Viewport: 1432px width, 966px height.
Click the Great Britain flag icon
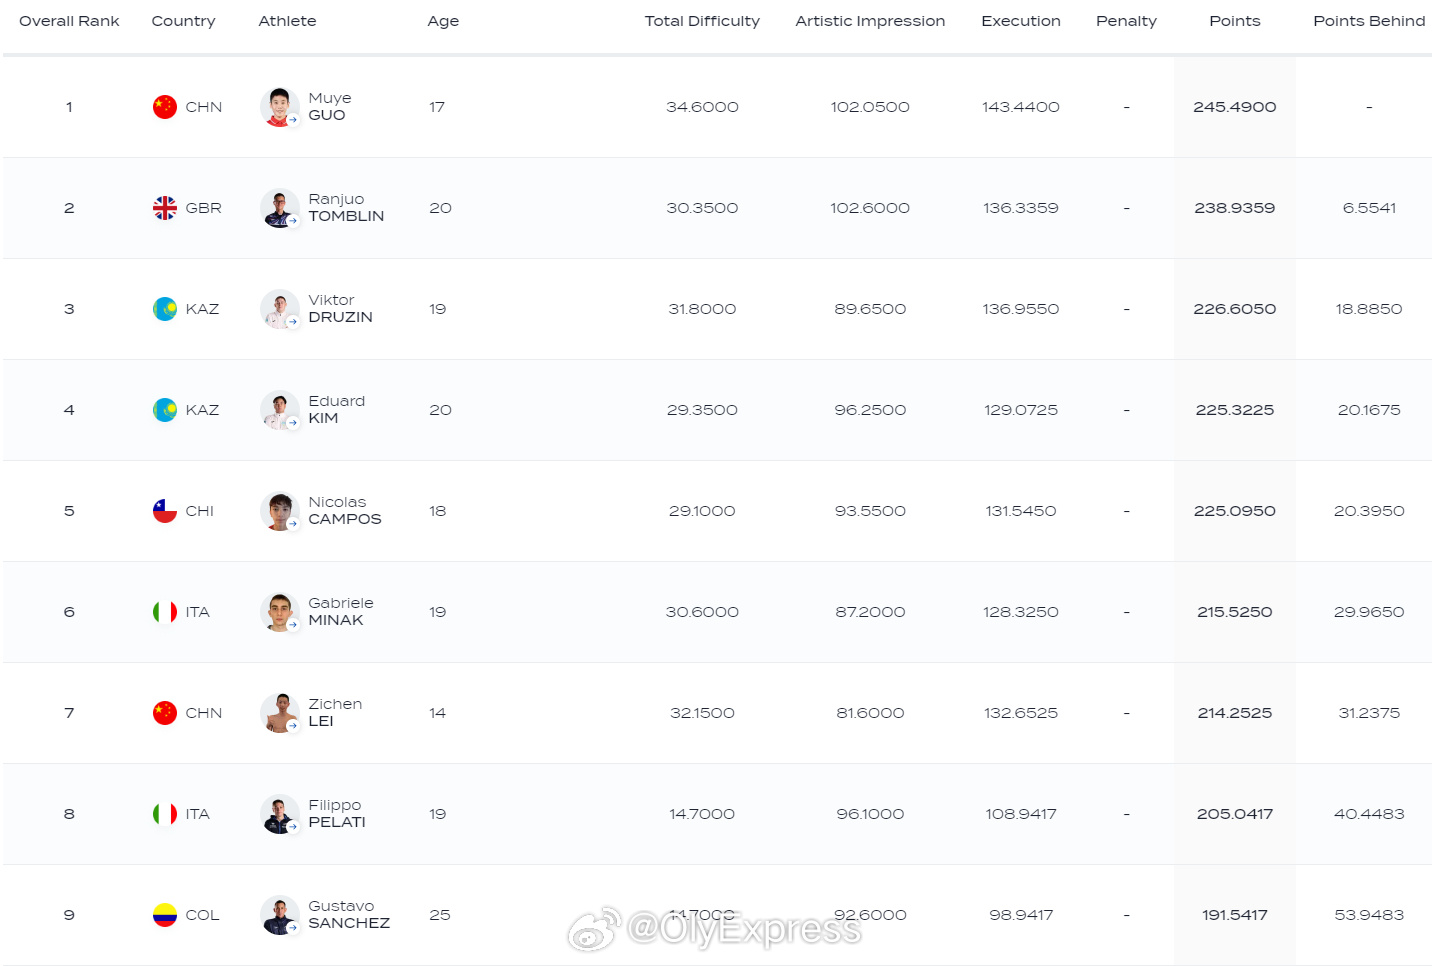click(165, 208)
